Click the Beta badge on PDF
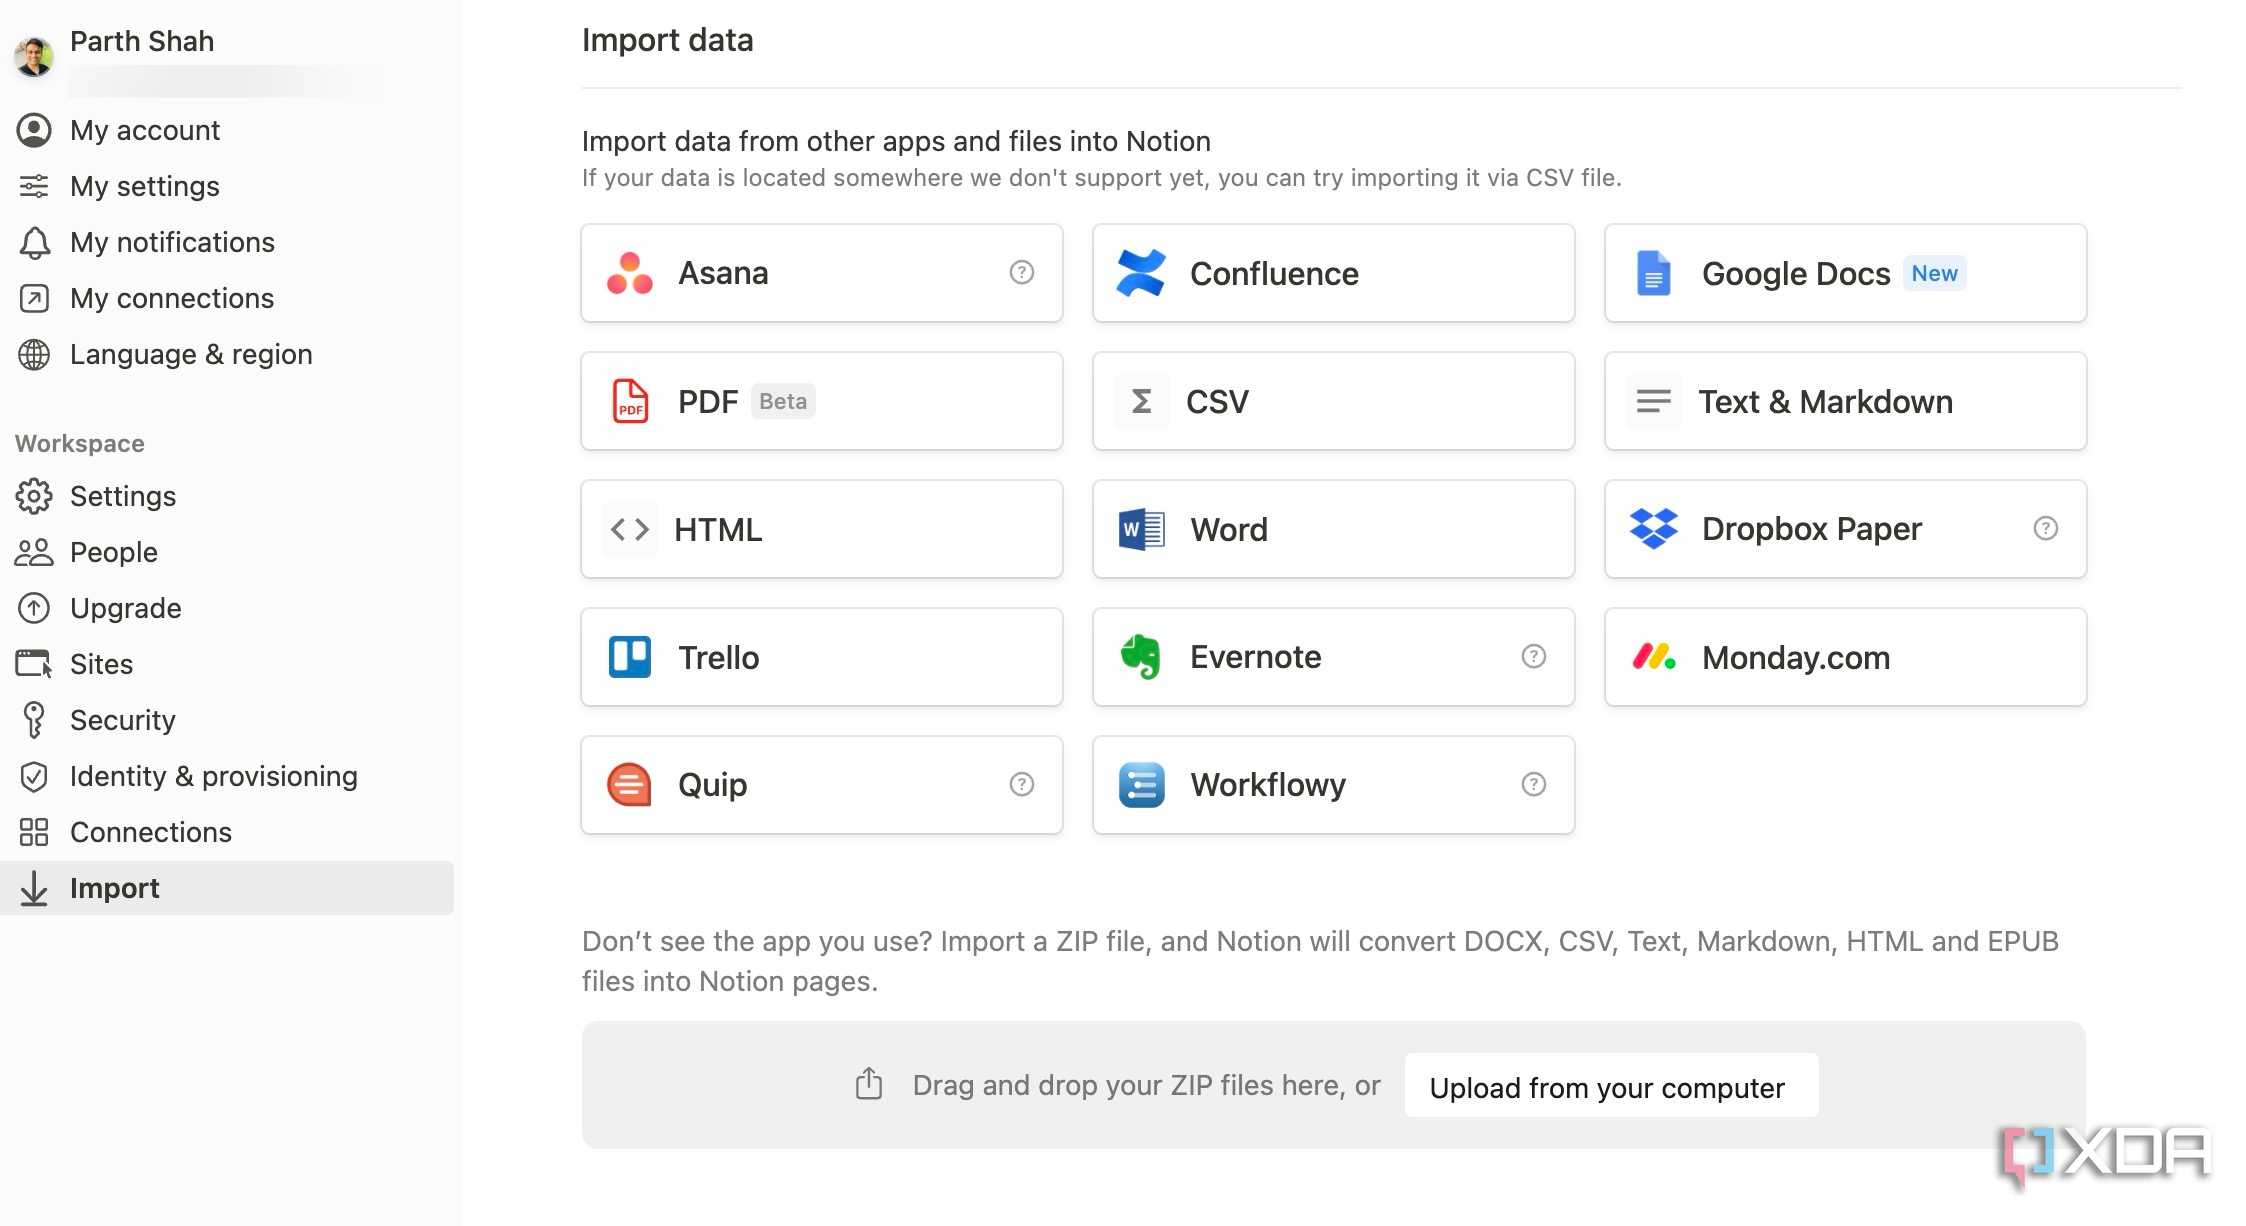 click(783, 401)
